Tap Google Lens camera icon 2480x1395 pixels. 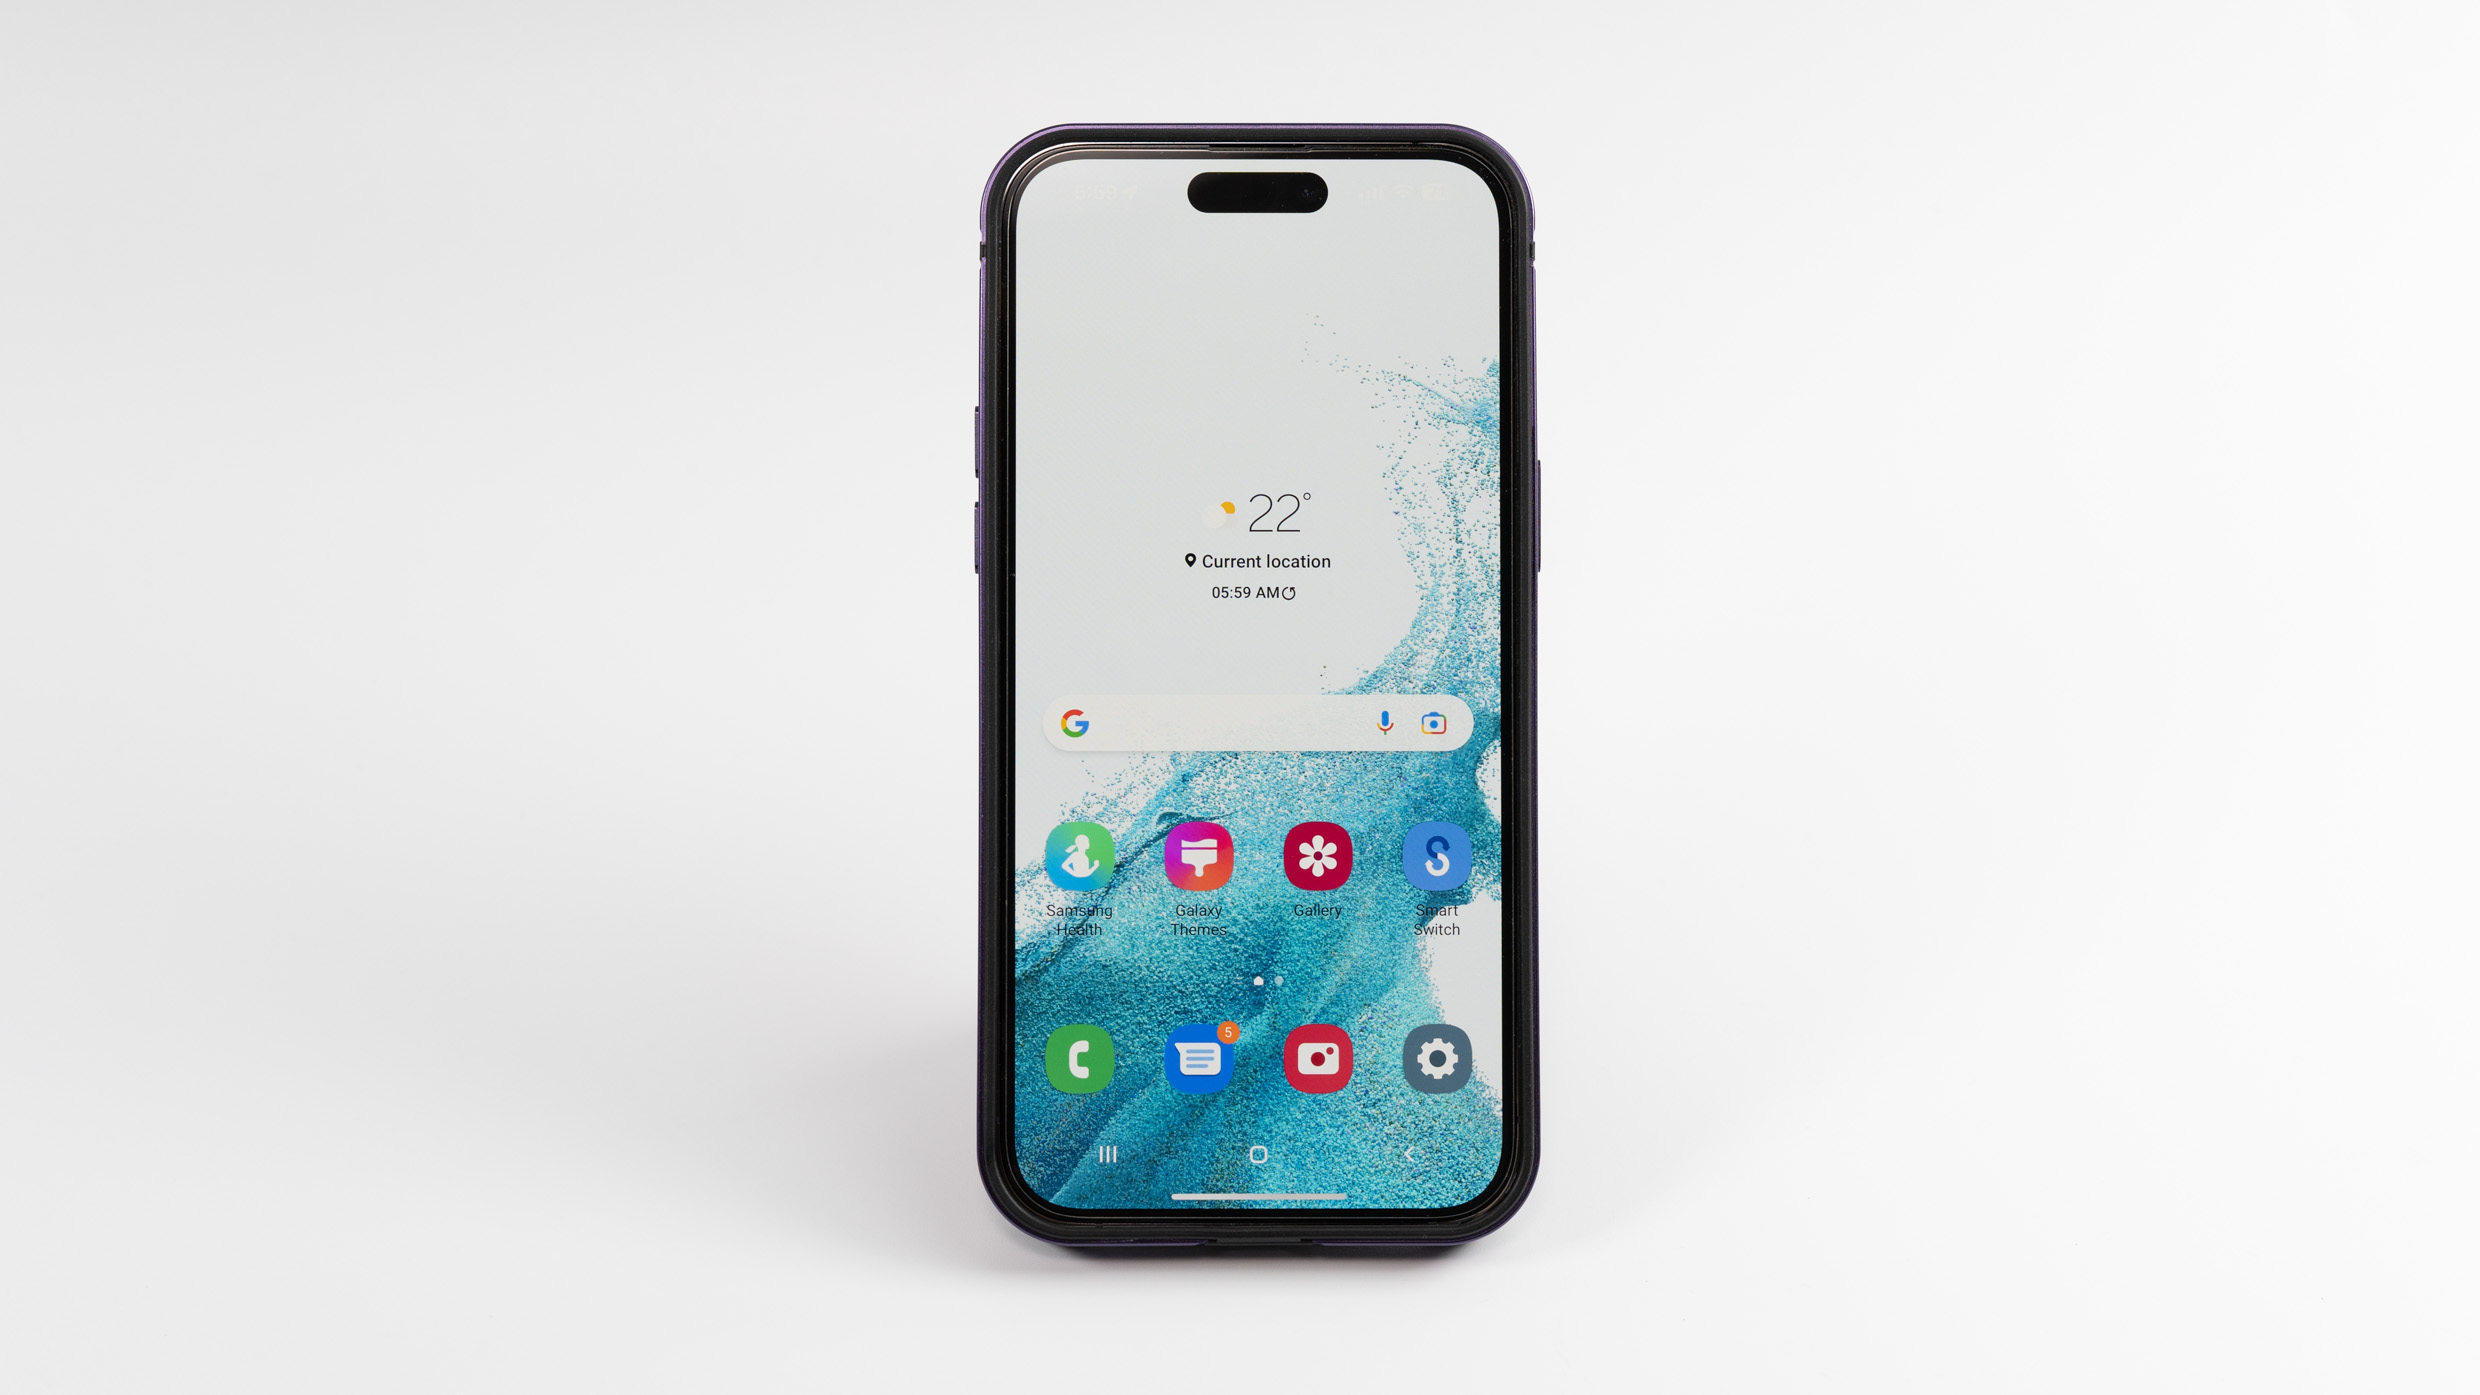tap(1436, 722)
